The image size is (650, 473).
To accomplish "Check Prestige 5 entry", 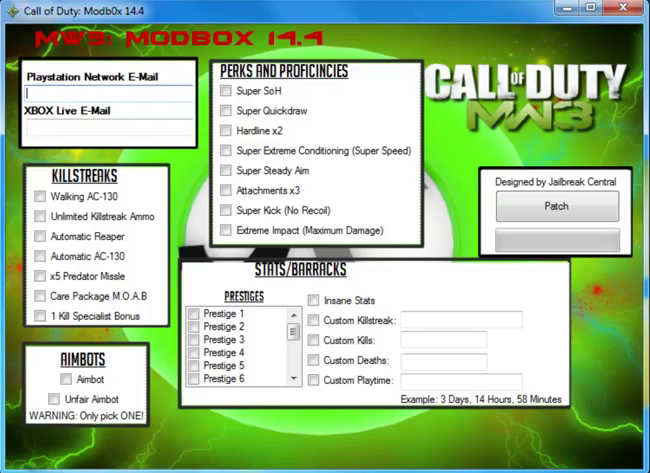I will tap(194, 366).
